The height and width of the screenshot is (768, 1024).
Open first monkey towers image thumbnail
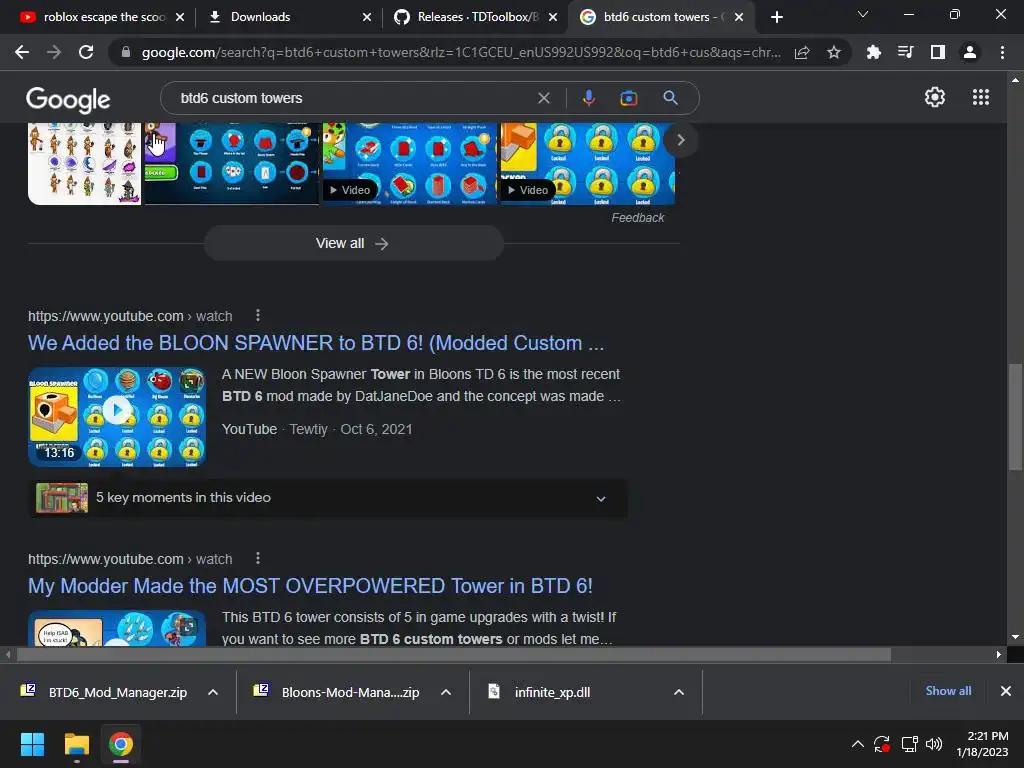(x=84, y=163)
